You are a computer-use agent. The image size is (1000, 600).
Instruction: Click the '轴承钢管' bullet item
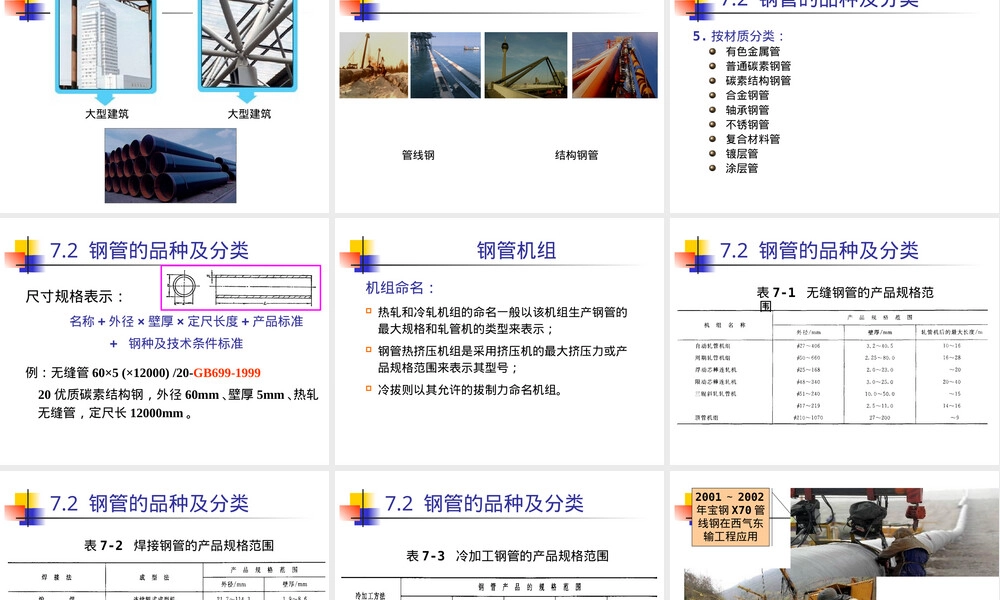747,110
